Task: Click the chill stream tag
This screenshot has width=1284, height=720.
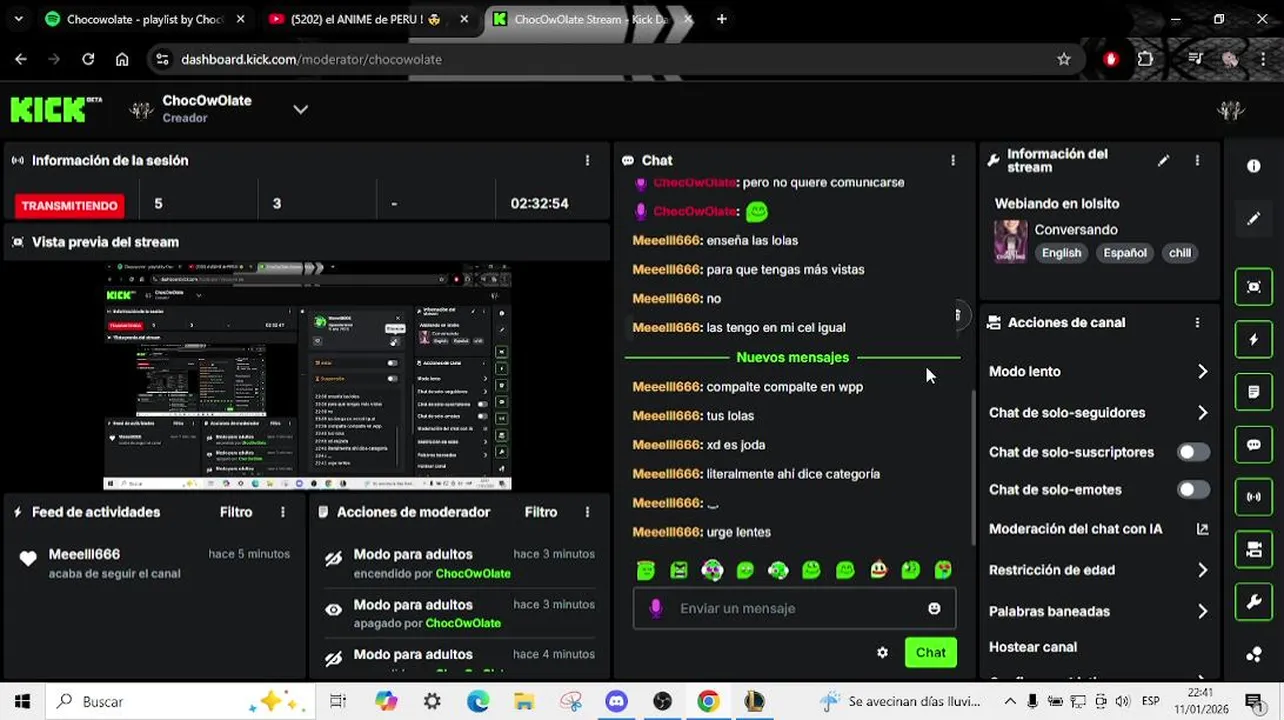Action: 1180,253
